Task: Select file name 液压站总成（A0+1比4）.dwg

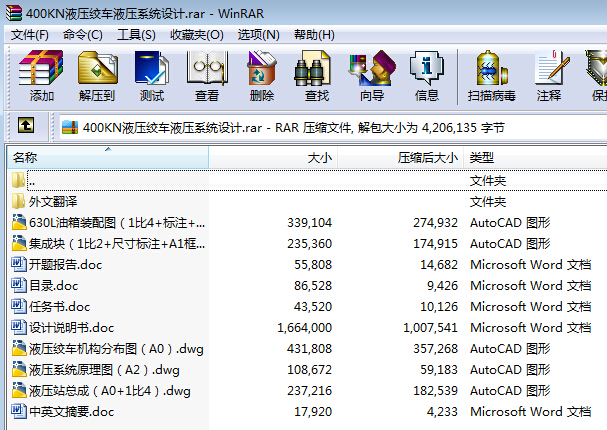Action: tap(110, 391)
